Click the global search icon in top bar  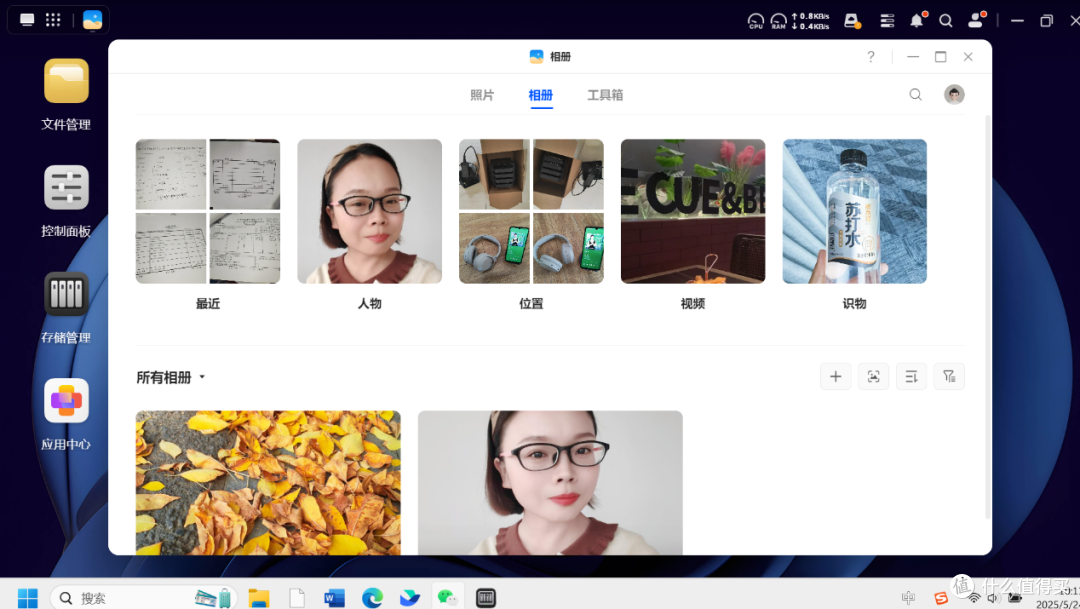tap(946, 21)
